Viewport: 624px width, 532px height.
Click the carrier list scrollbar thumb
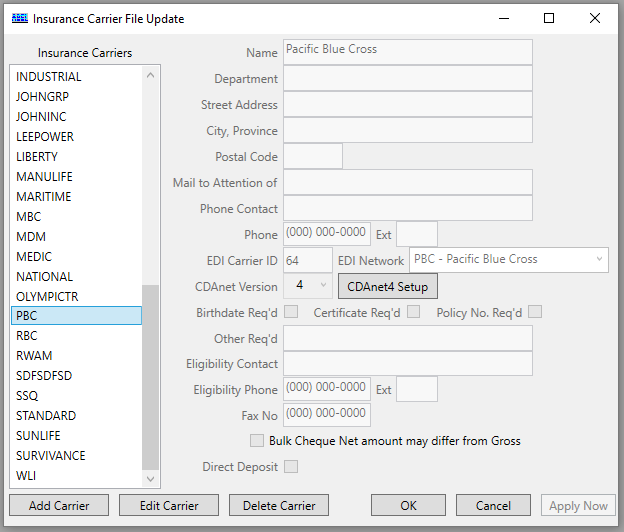pos(150,377)
